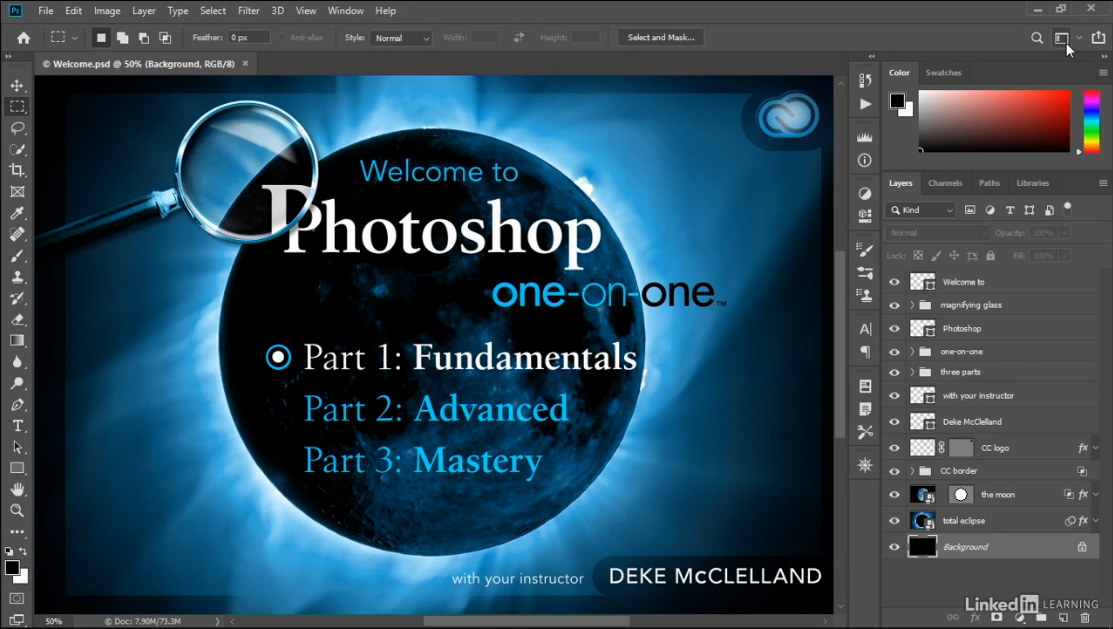
Task: Close the Welcome.psd document tab
Action: (x=246, y=63)
